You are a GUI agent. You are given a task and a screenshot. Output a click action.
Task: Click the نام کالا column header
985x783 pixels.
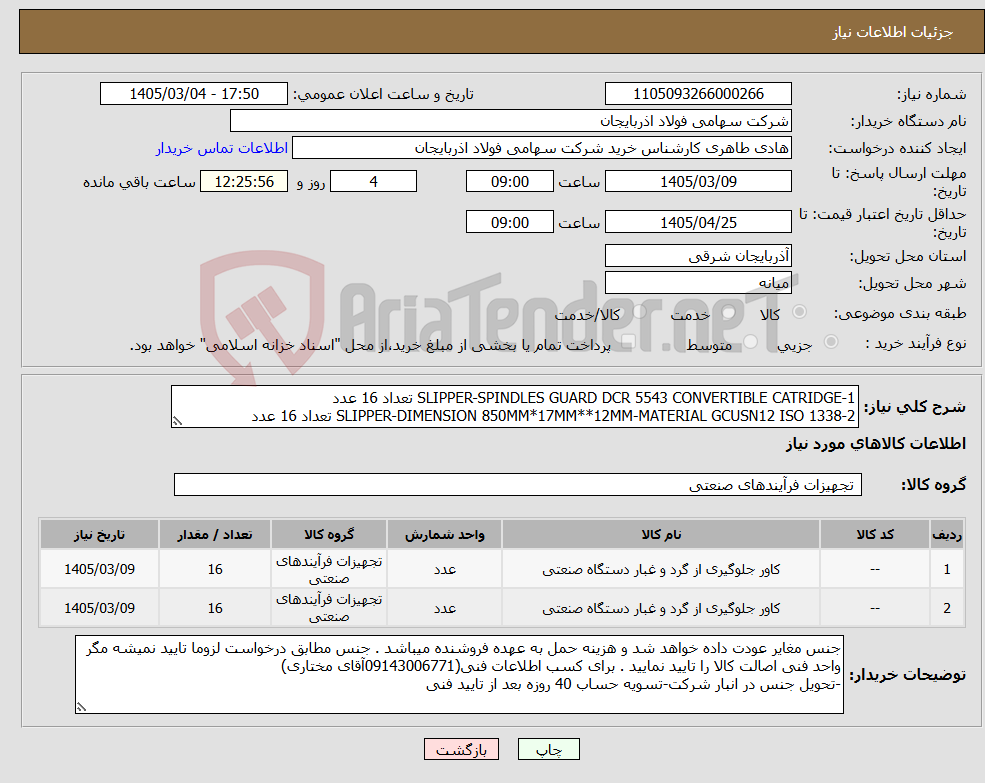coord(661,535)
